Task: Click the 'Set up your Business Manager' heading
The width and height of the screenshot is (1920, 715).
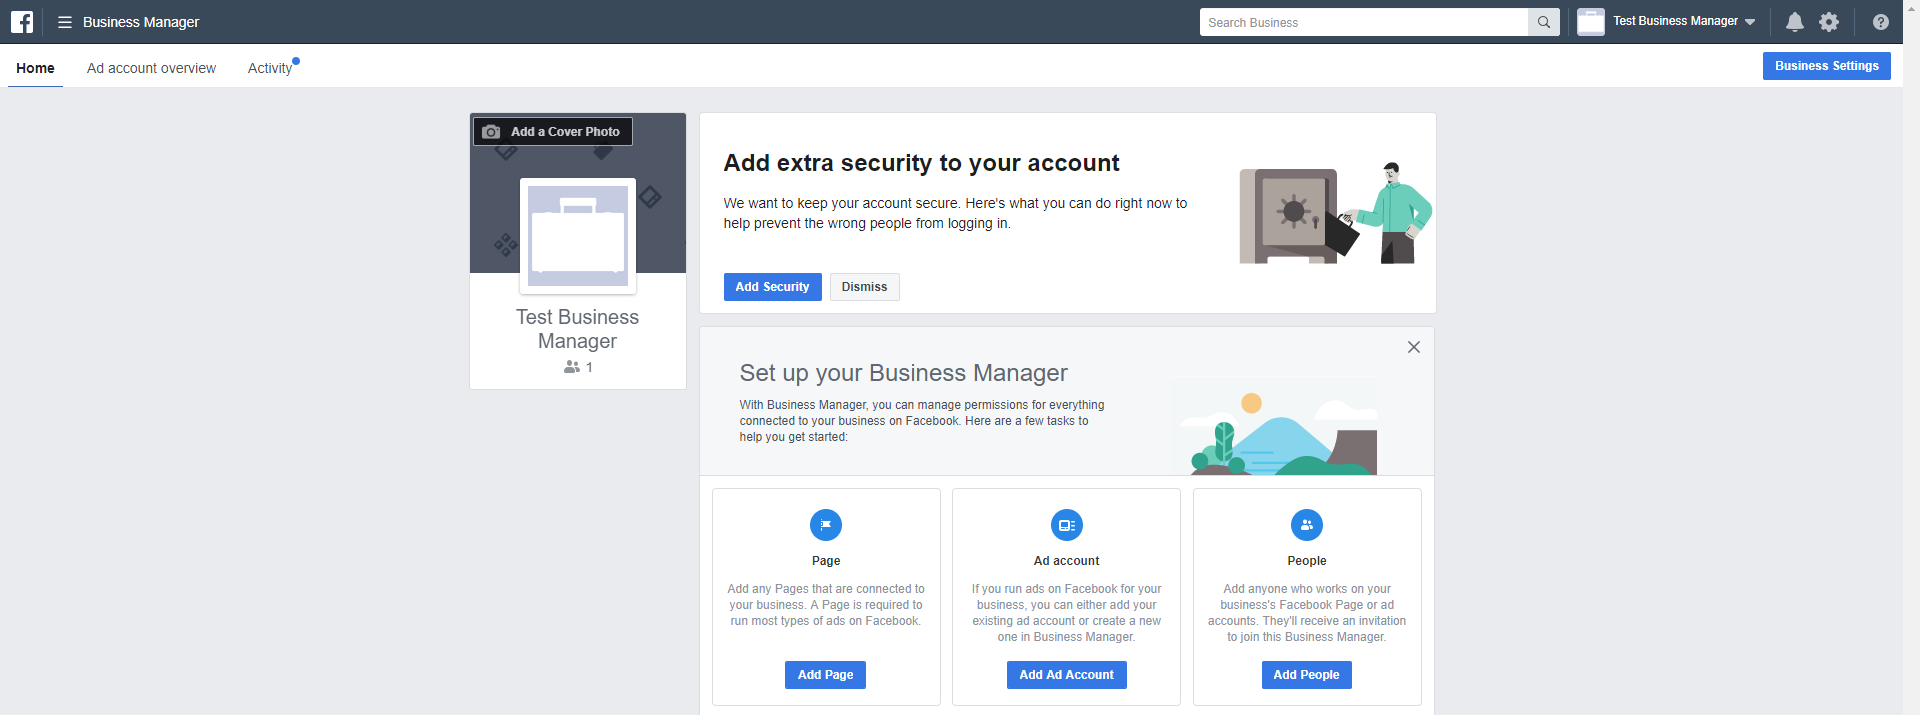Action: tap(904, 373)
